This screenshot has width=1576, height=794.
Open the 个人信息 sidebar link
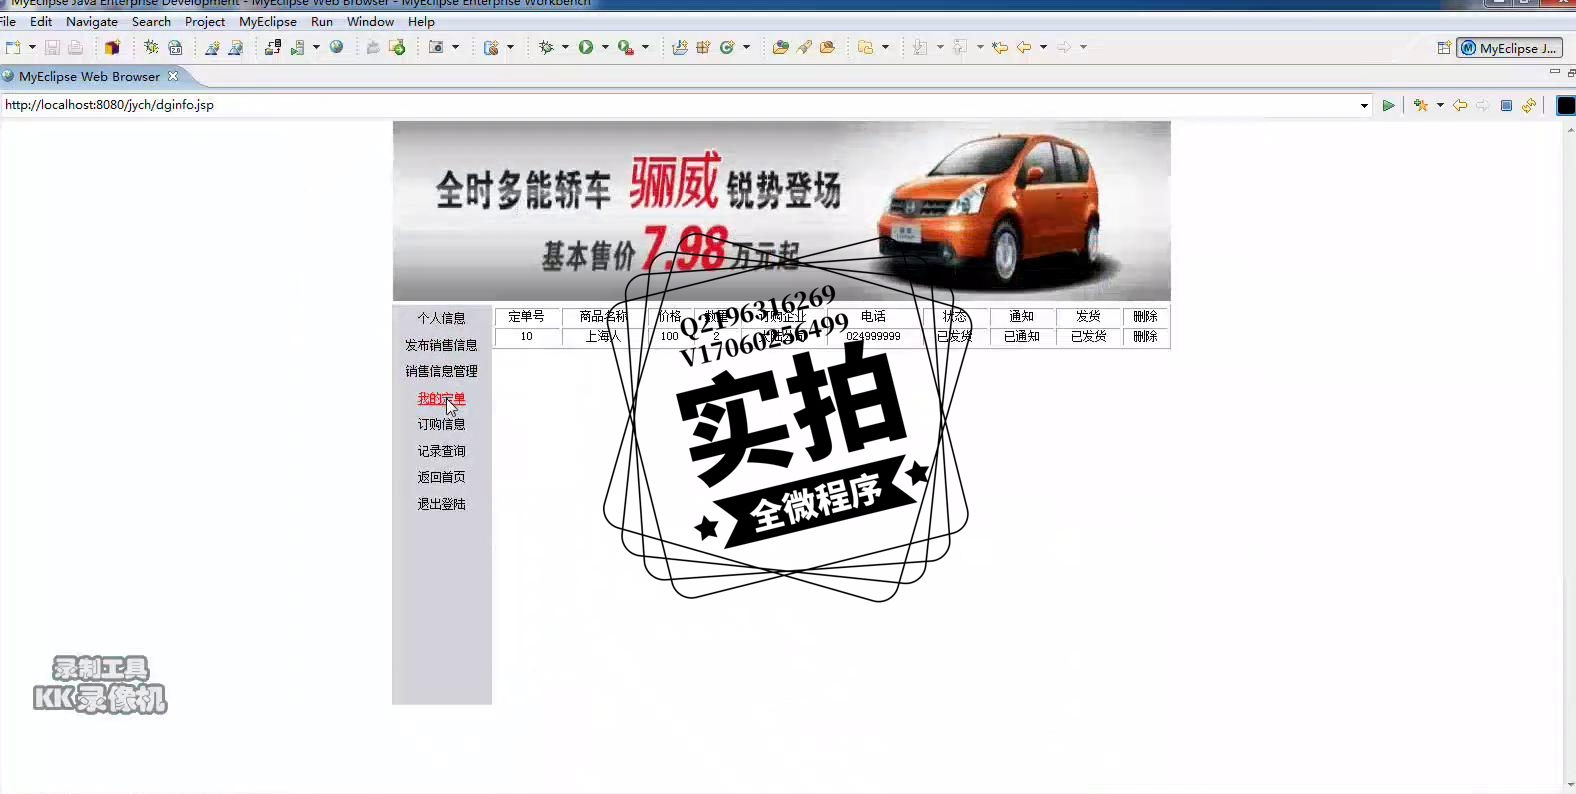(441, 318)
